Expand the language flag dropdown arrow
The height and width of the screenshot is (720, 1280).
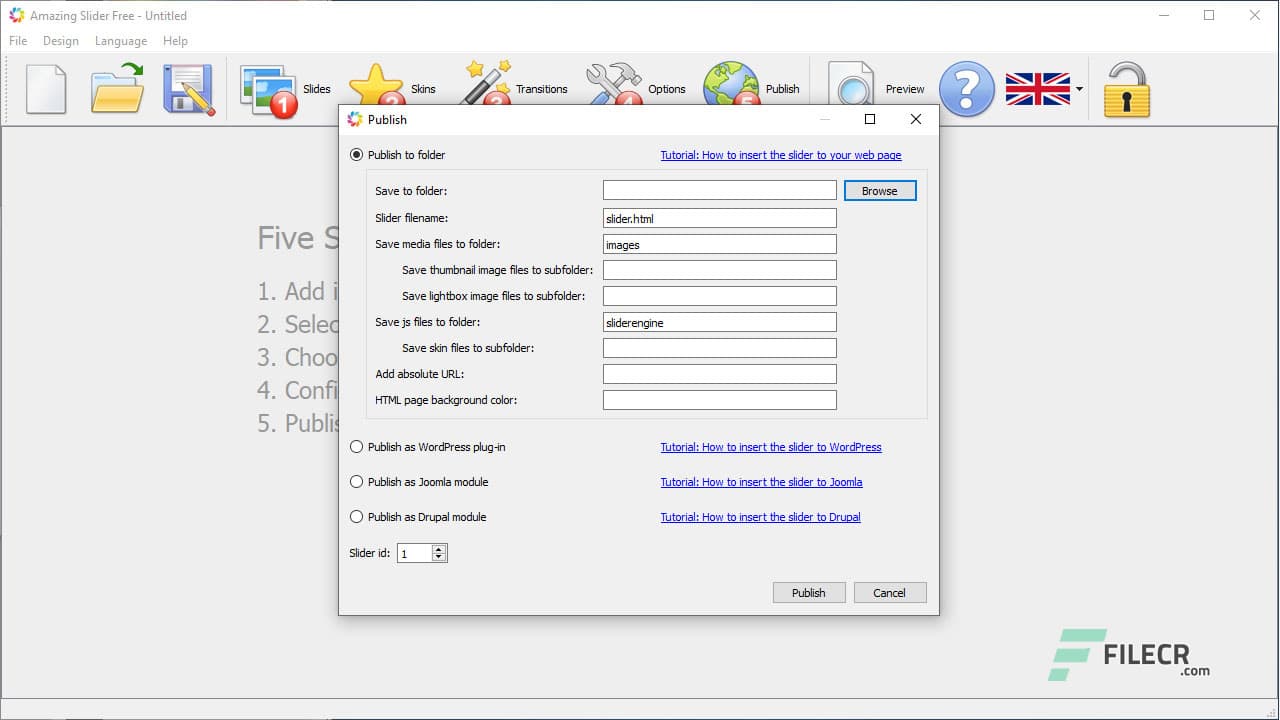pyautogui.click(x=1079, y=90)
